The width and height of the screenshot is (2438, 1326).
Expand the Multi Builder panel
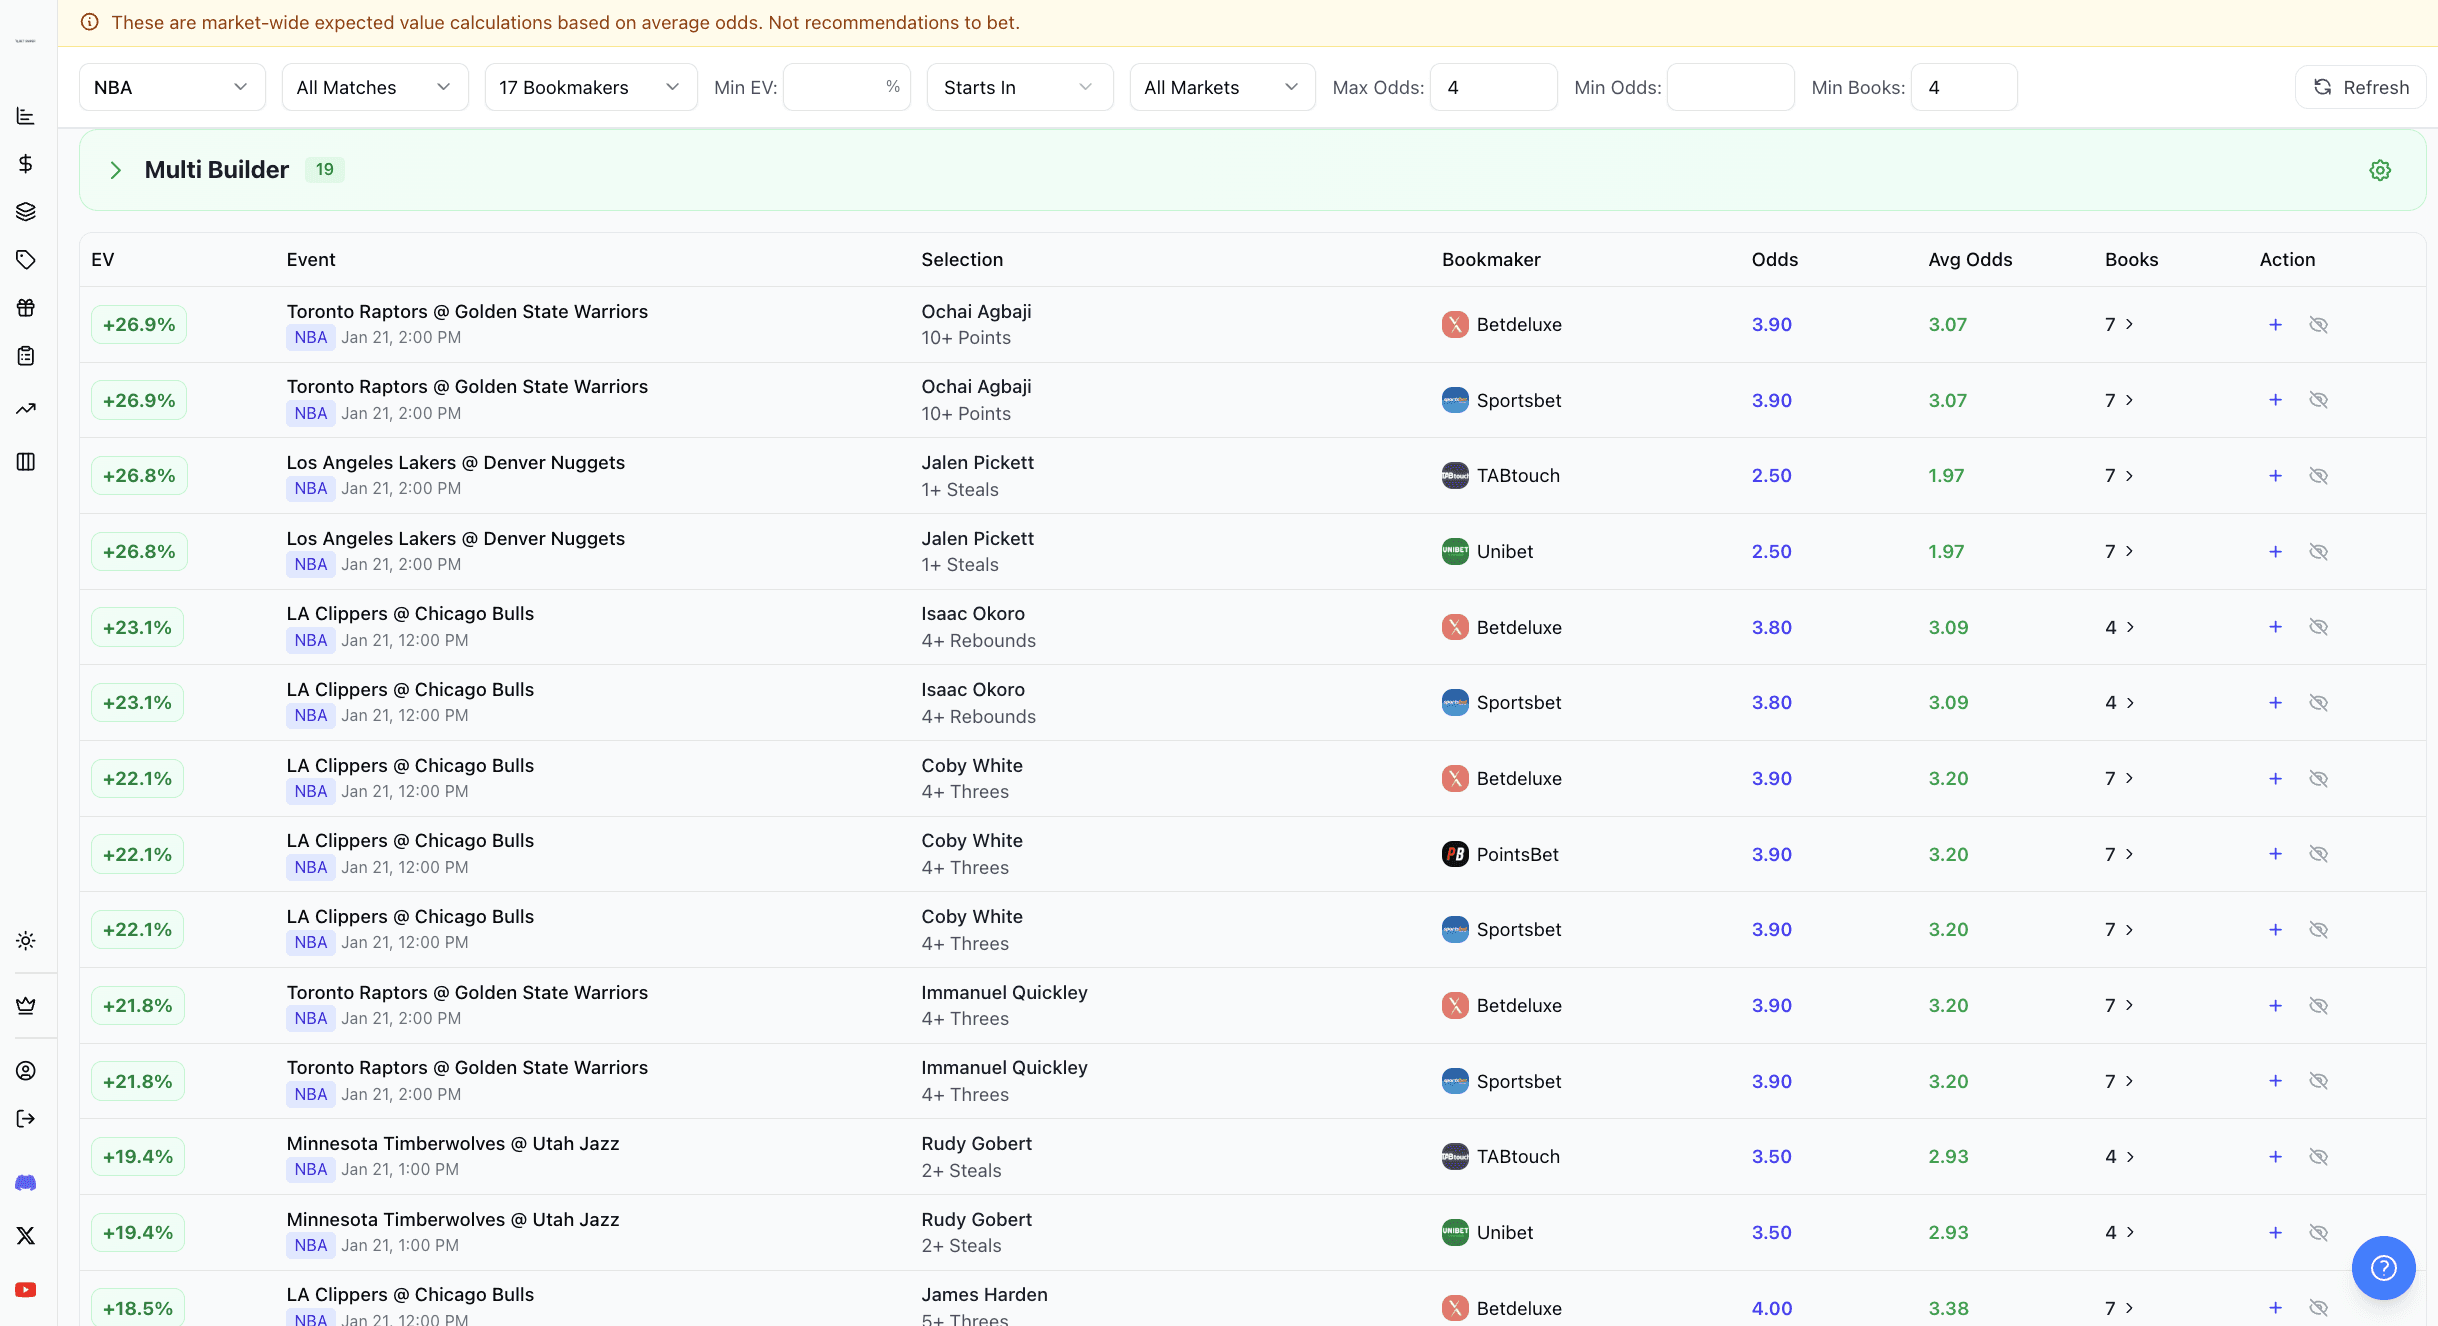(116, 170)
